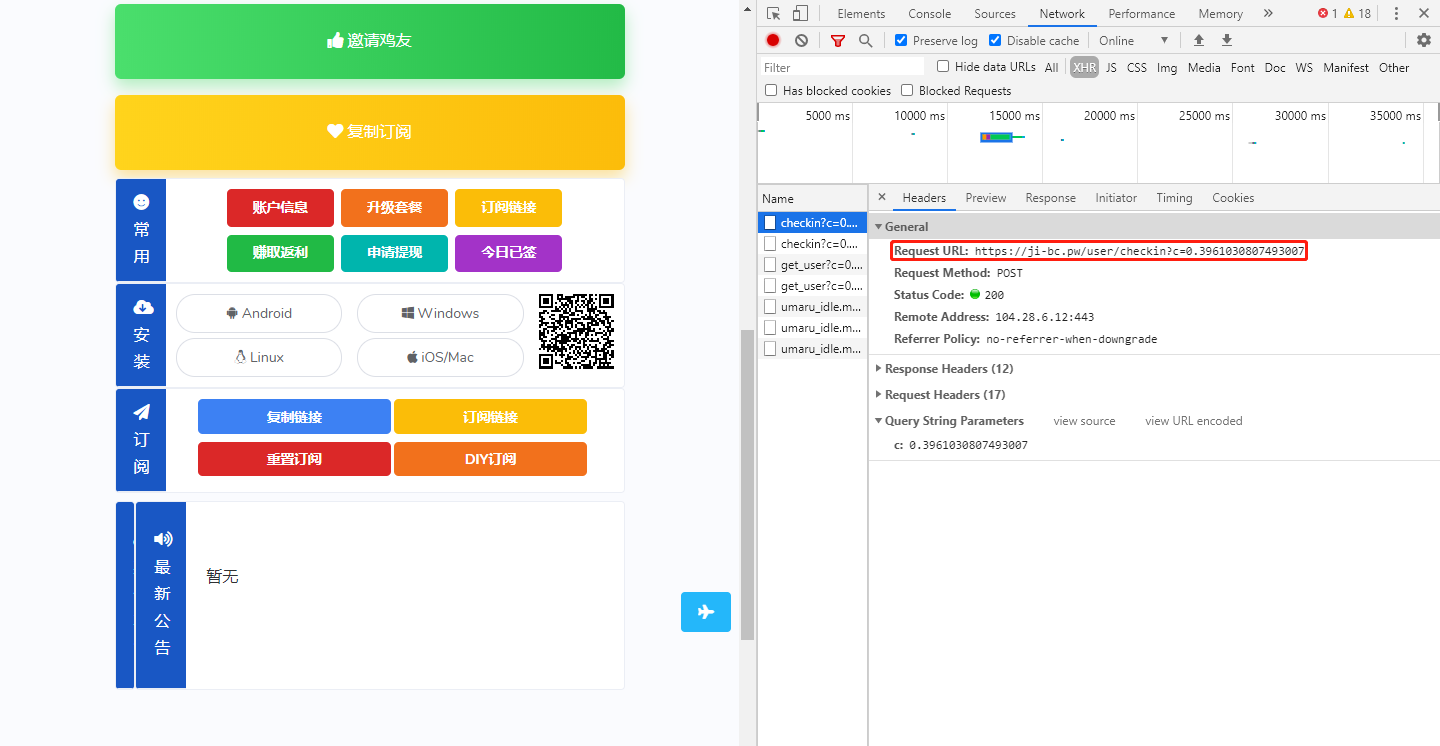Show the Timing tab
This screenshot has width=1440, height=746.
(x=1174, y=198)
